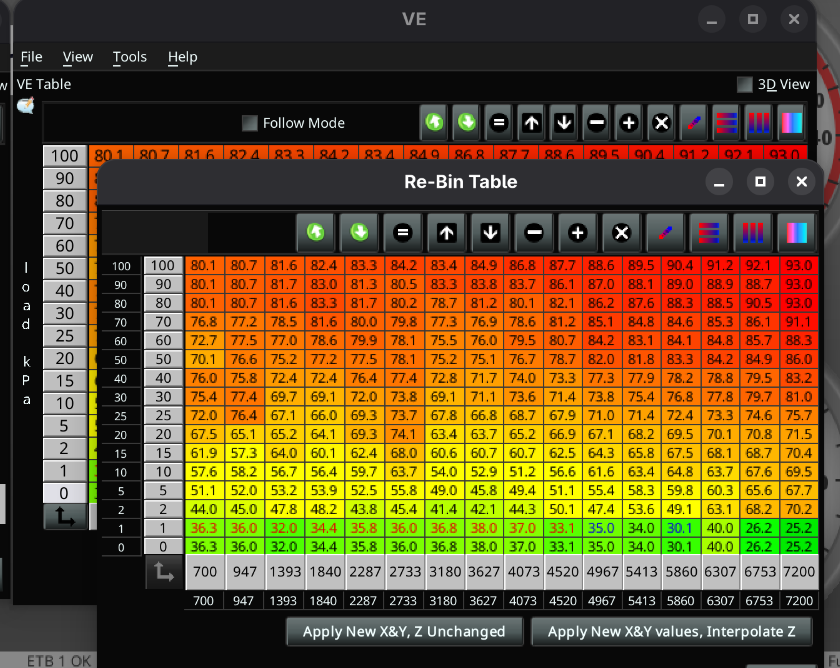
Task: Click the color gradient icon in Re-Bin toolbar
Action: tap(795, 232)
